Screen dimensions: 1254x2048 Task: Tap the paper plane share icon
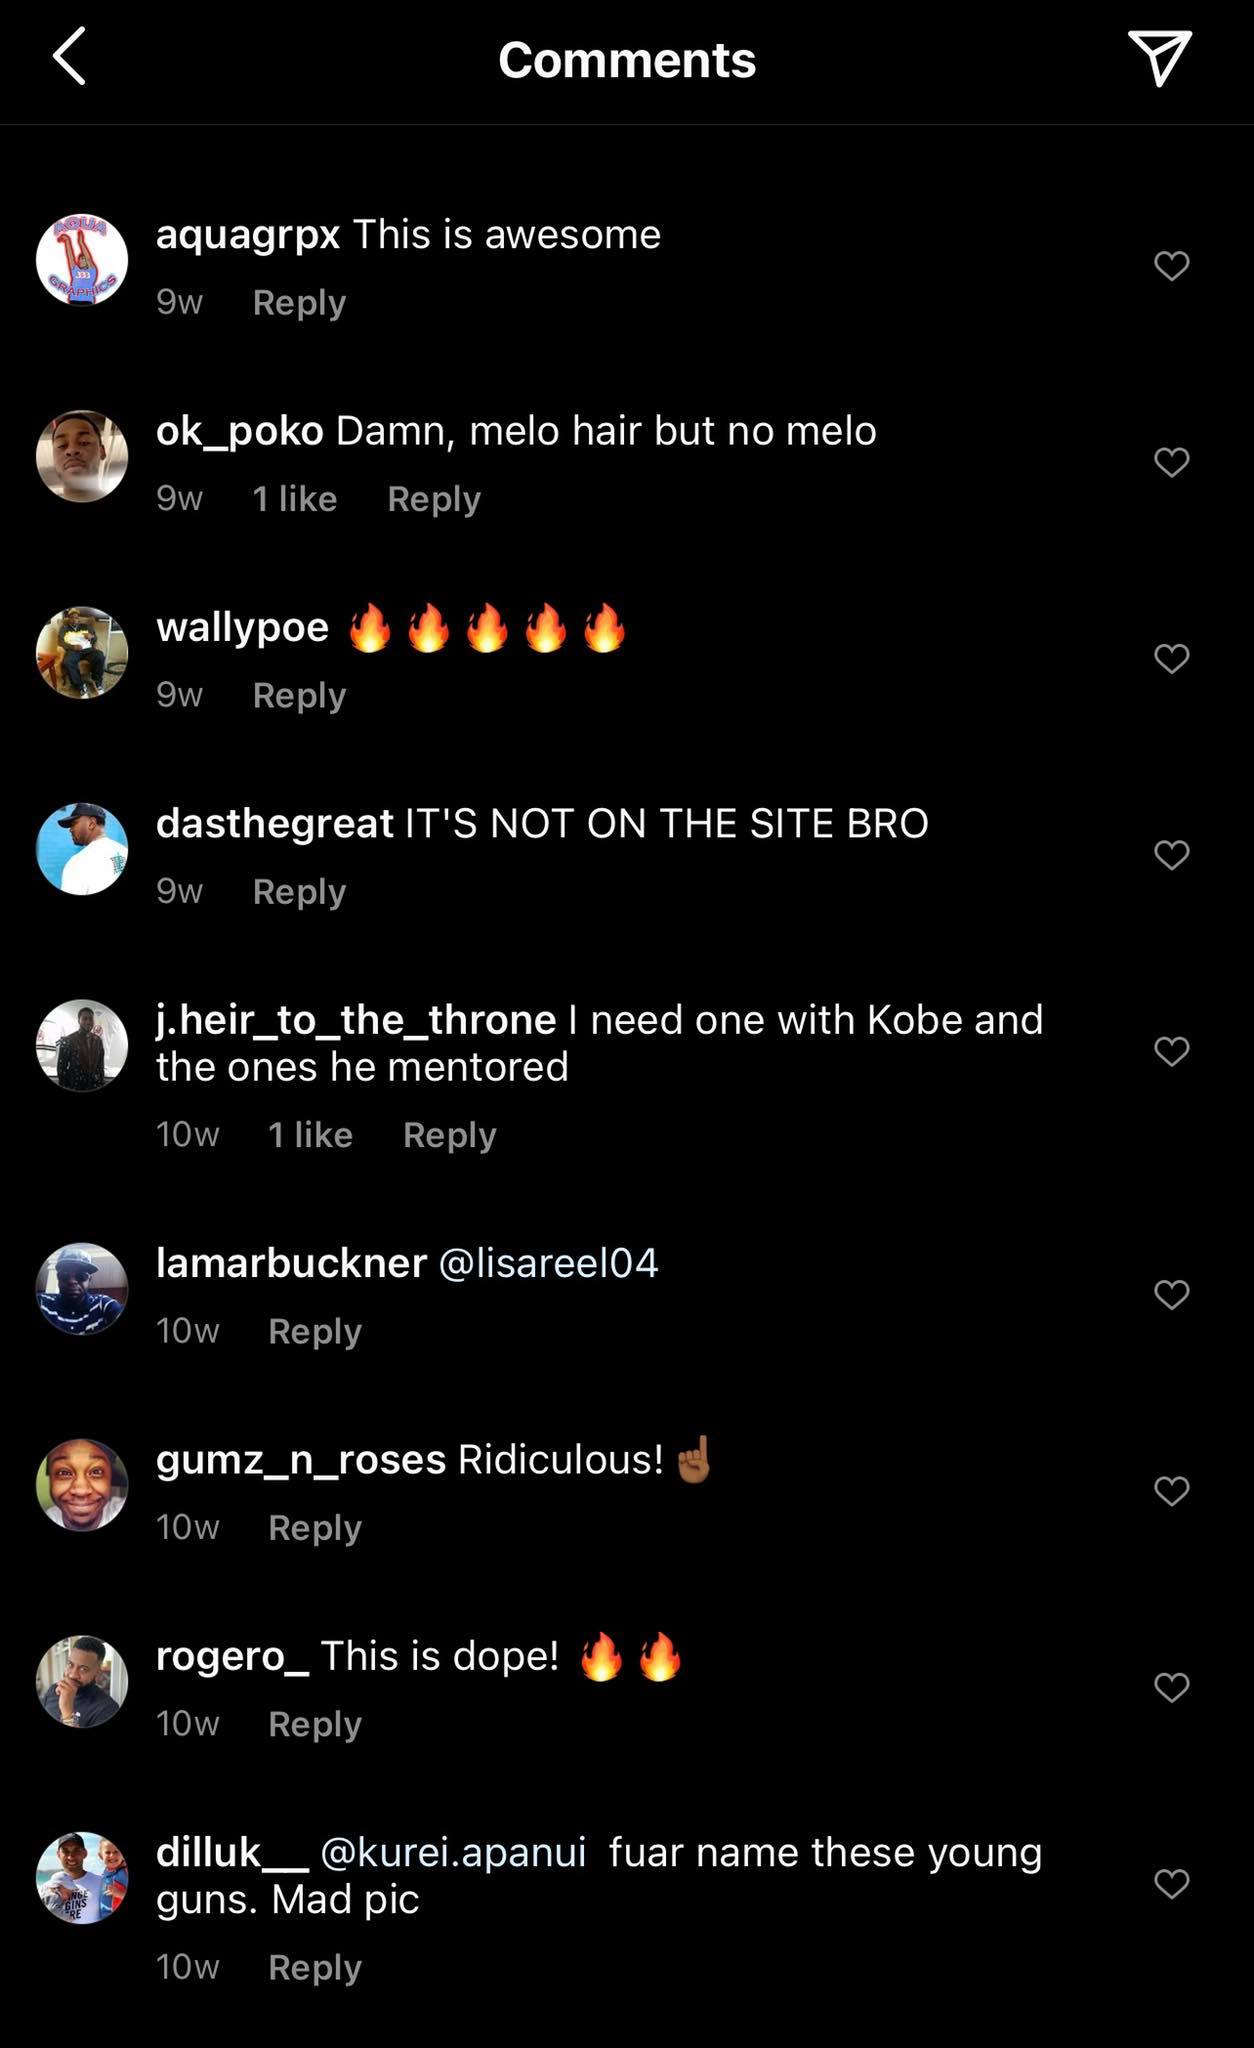point(1158,57)
